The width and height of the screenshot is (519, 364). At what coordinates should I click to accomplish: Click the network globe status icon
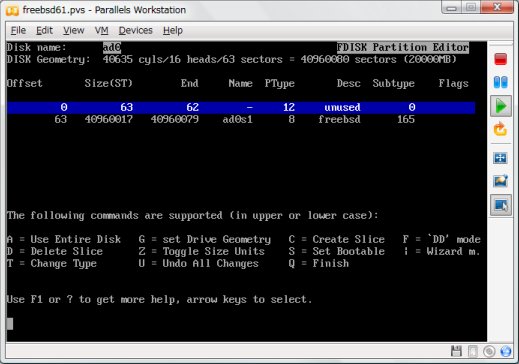(x=505, y=351)
